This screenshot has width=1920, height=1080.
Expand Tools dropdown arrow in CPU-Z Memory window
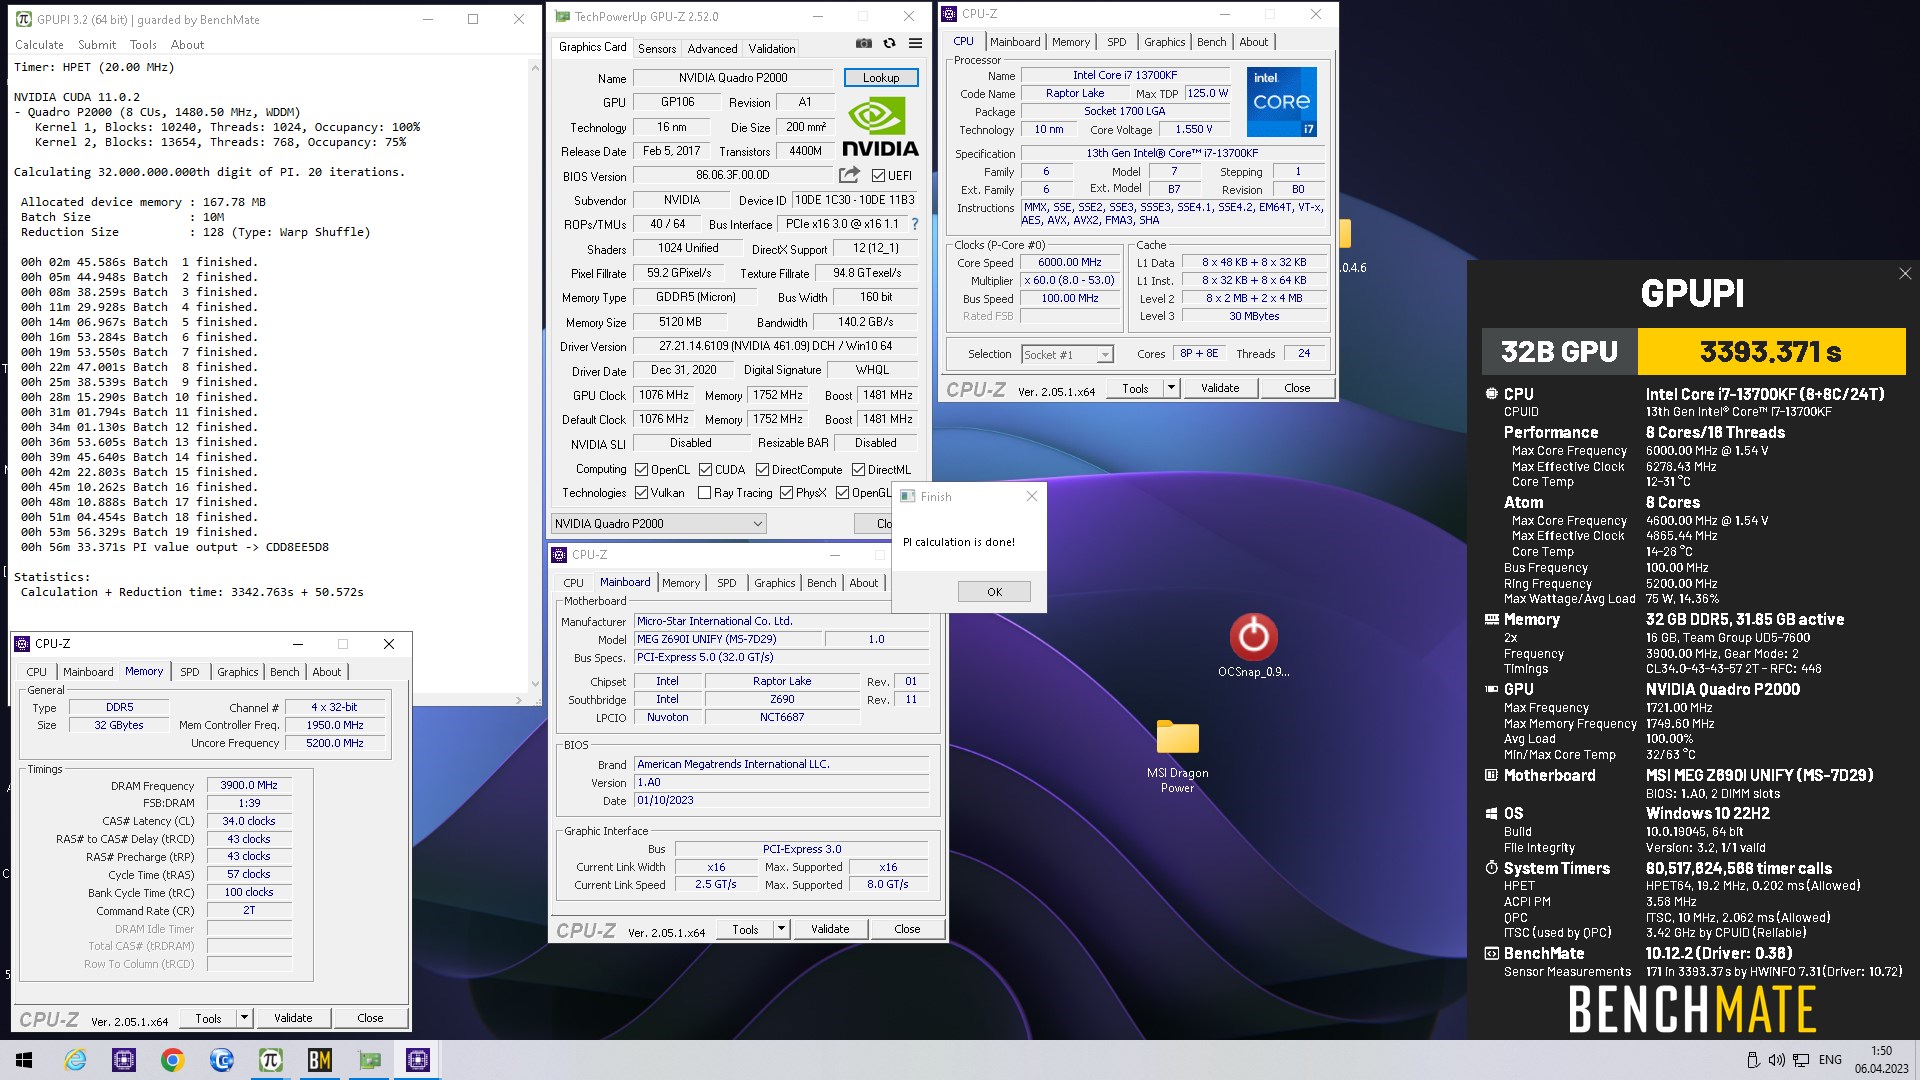click(x=244, y=1018)
